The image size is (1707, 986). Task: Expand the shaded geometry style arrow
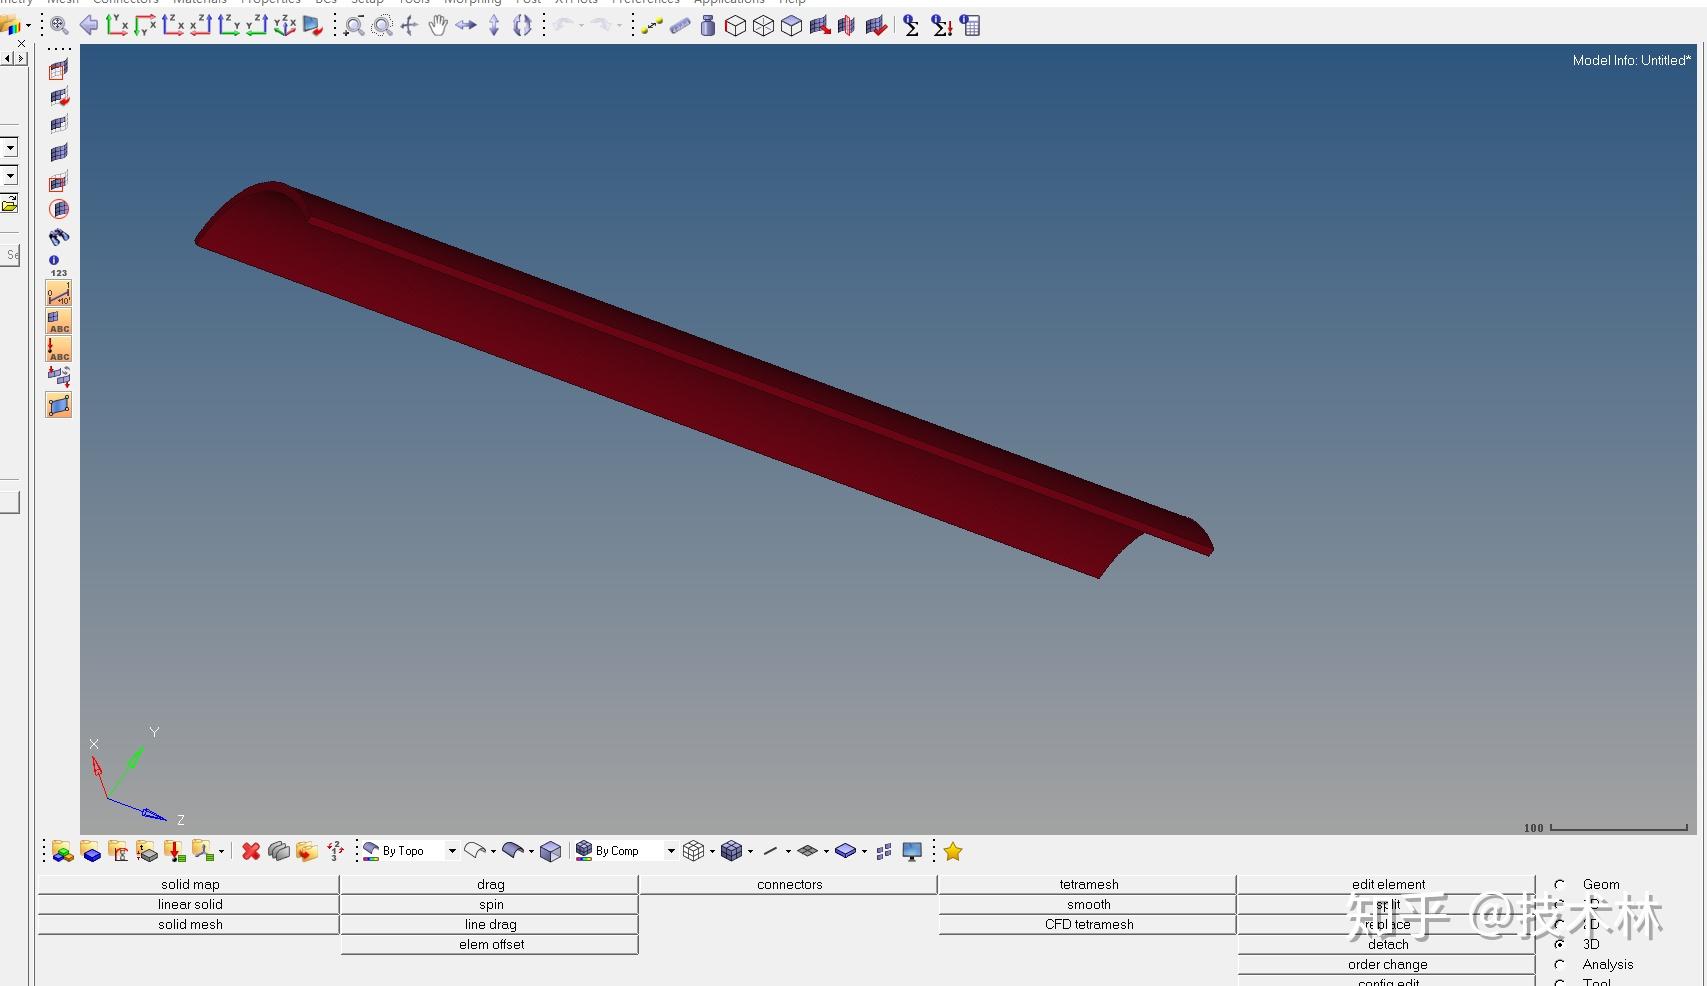pos(531,851)
